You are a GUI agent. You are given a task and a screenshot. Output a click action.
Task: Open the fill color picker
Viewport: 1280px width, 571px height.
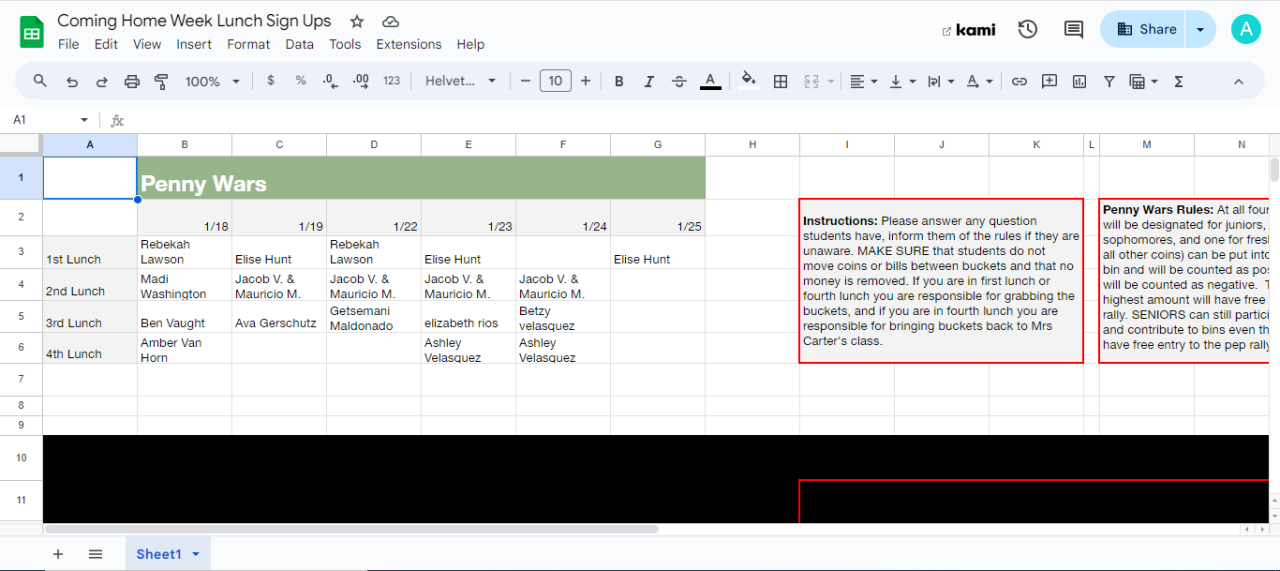(748, 81)
